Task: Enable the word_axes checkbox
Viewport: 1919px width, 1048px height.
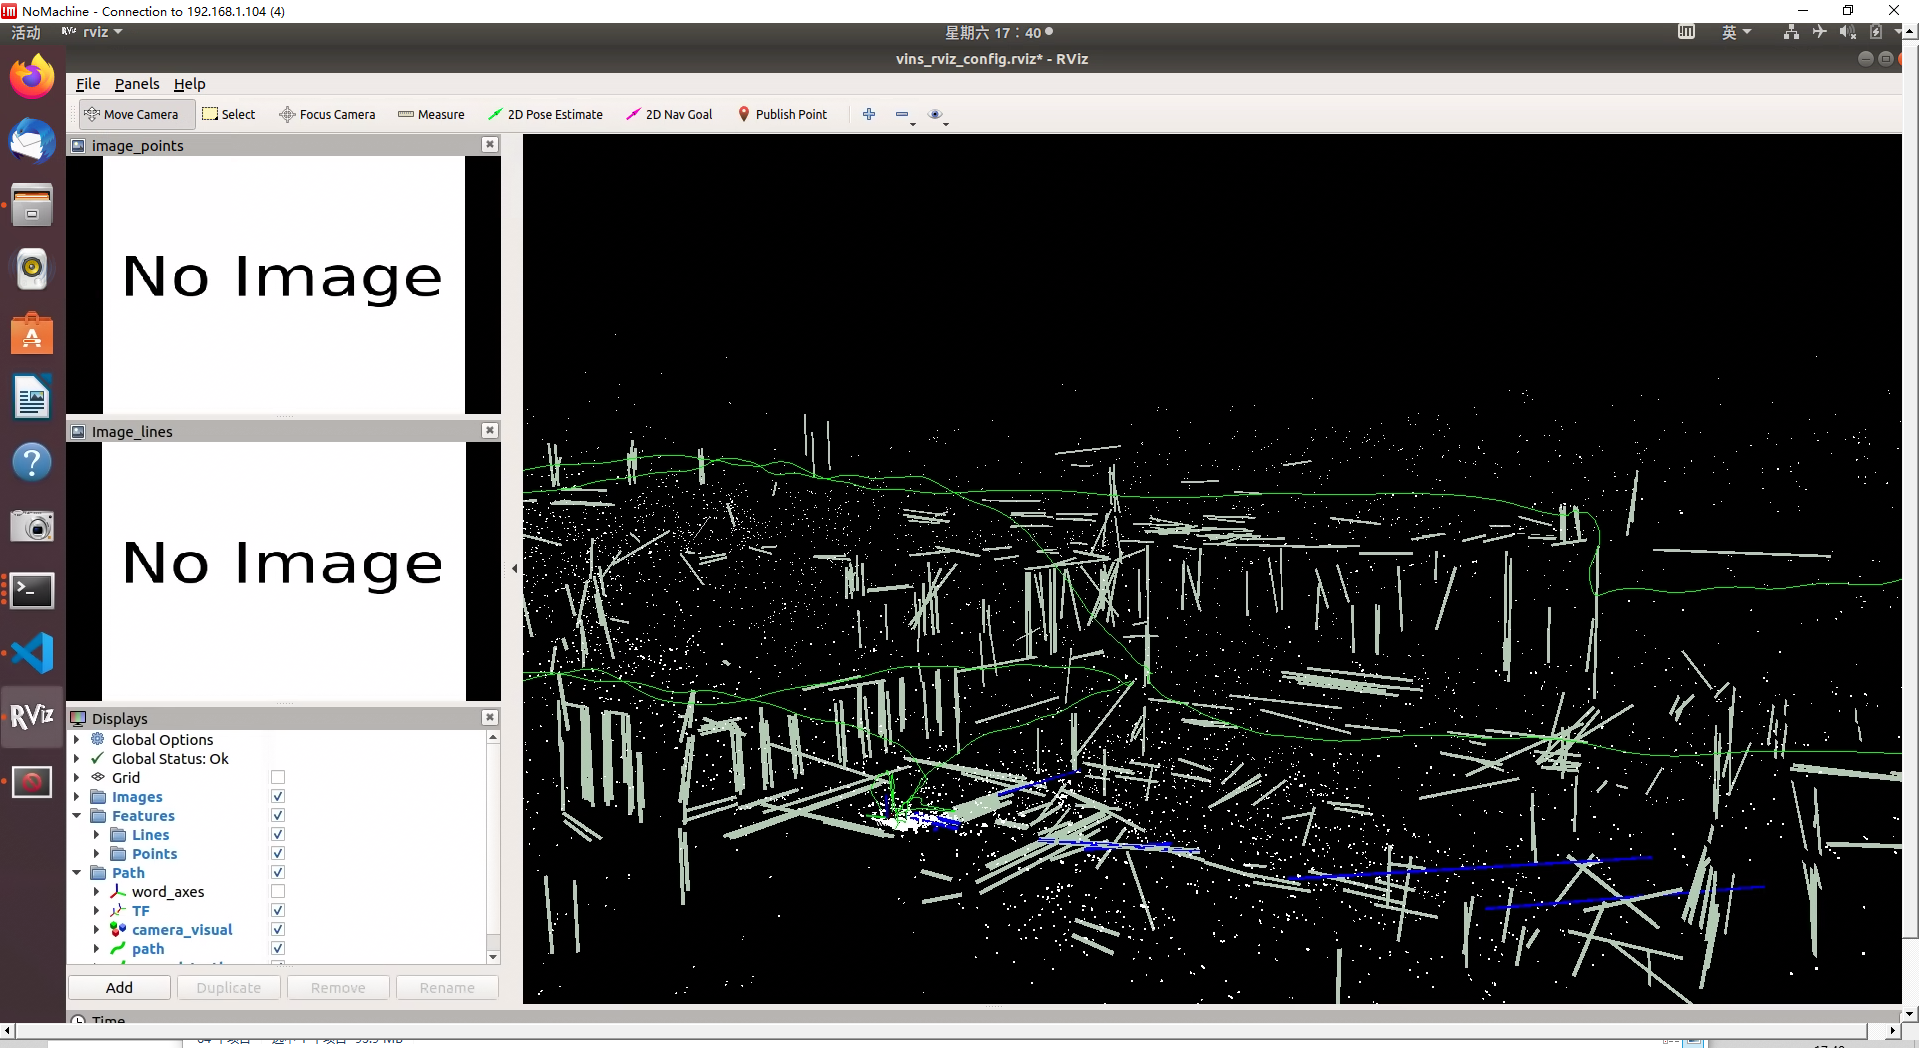Action: click(x=278, y=891)
